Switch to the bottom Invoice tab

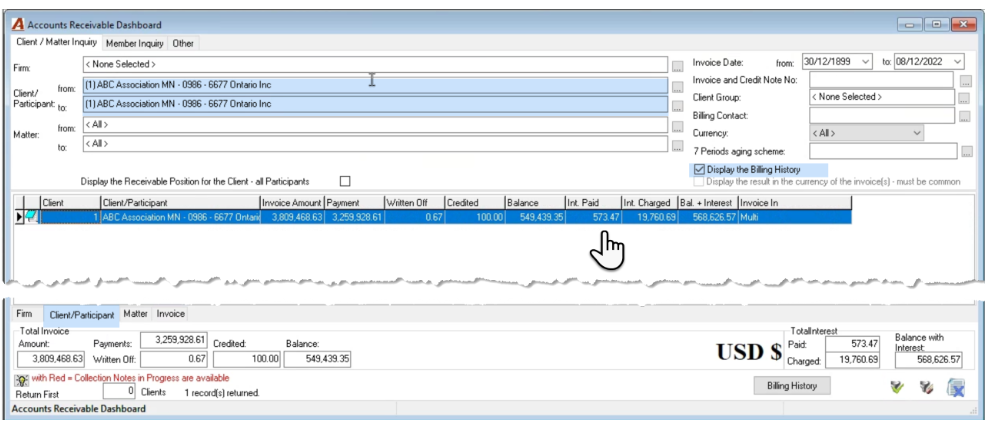pyautogui.click(x=170, y=314)
